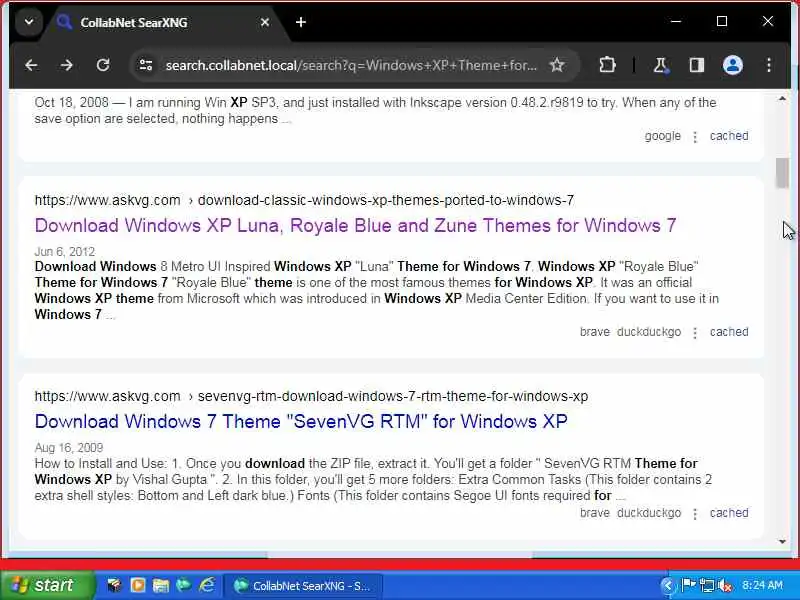
Task: Open cached link for SevenVG RTM result
Action: pos(729,513)
